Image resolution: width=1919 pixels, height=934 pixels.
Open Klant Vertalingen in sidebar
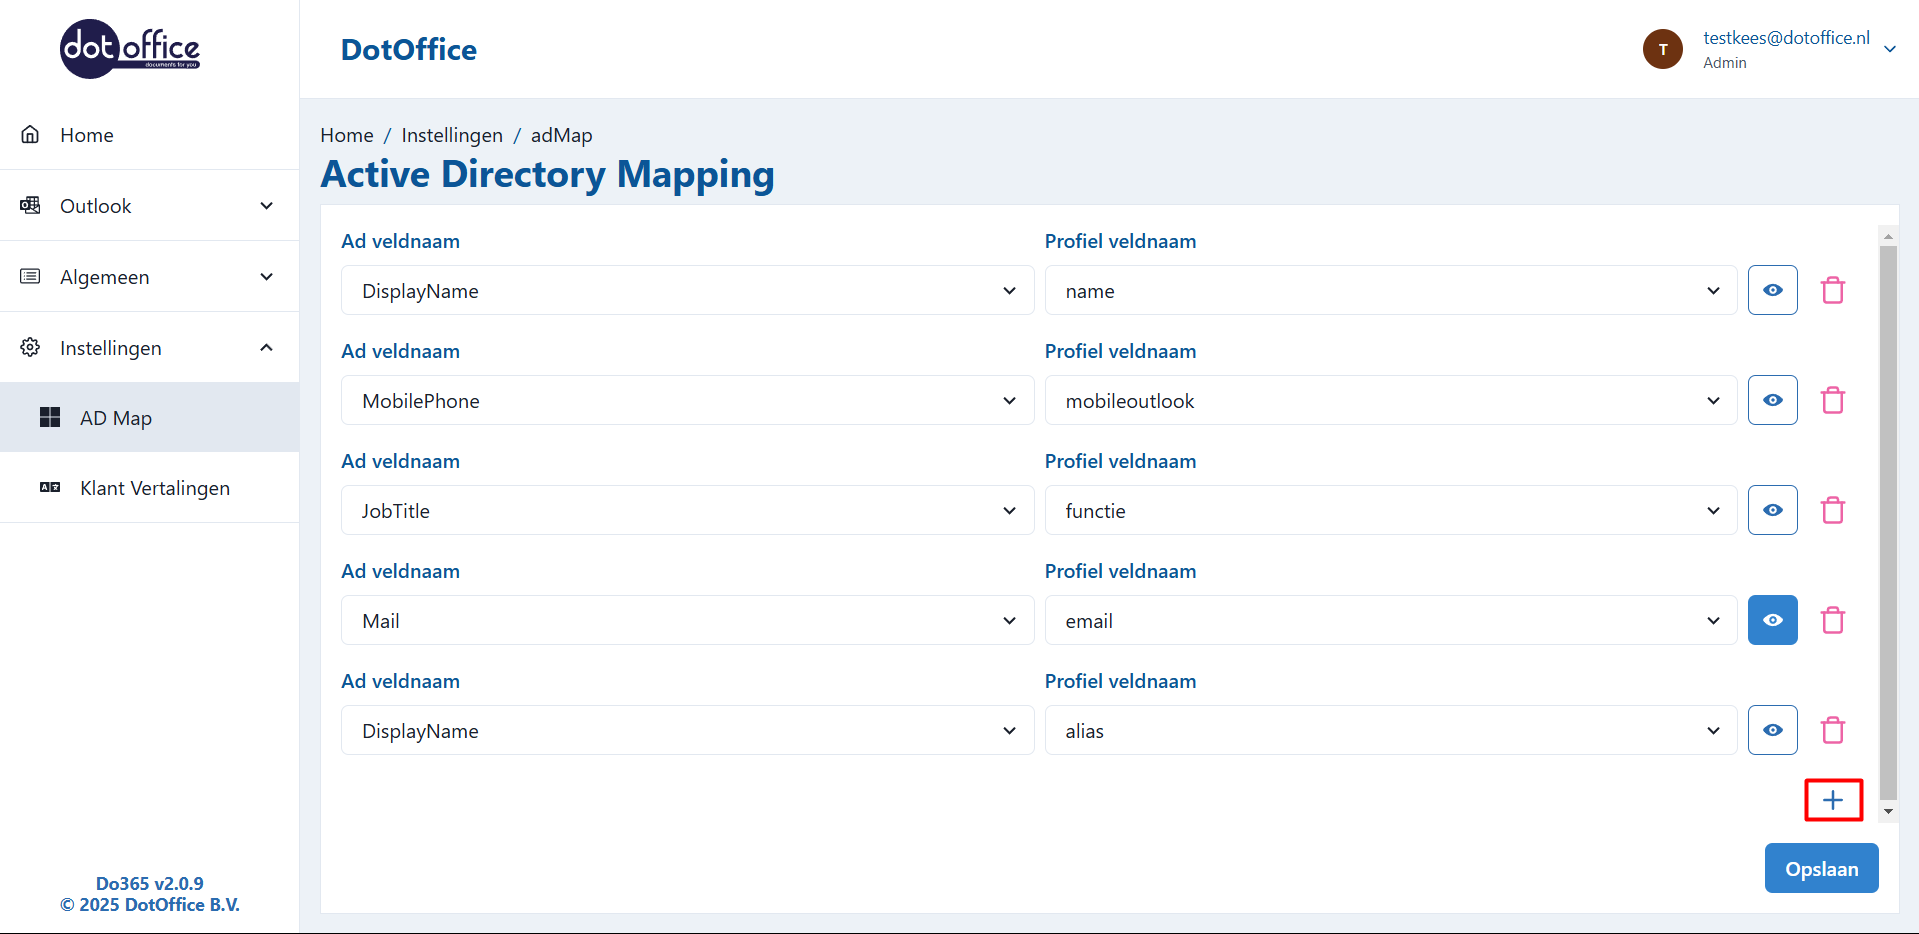pos(155,488)
